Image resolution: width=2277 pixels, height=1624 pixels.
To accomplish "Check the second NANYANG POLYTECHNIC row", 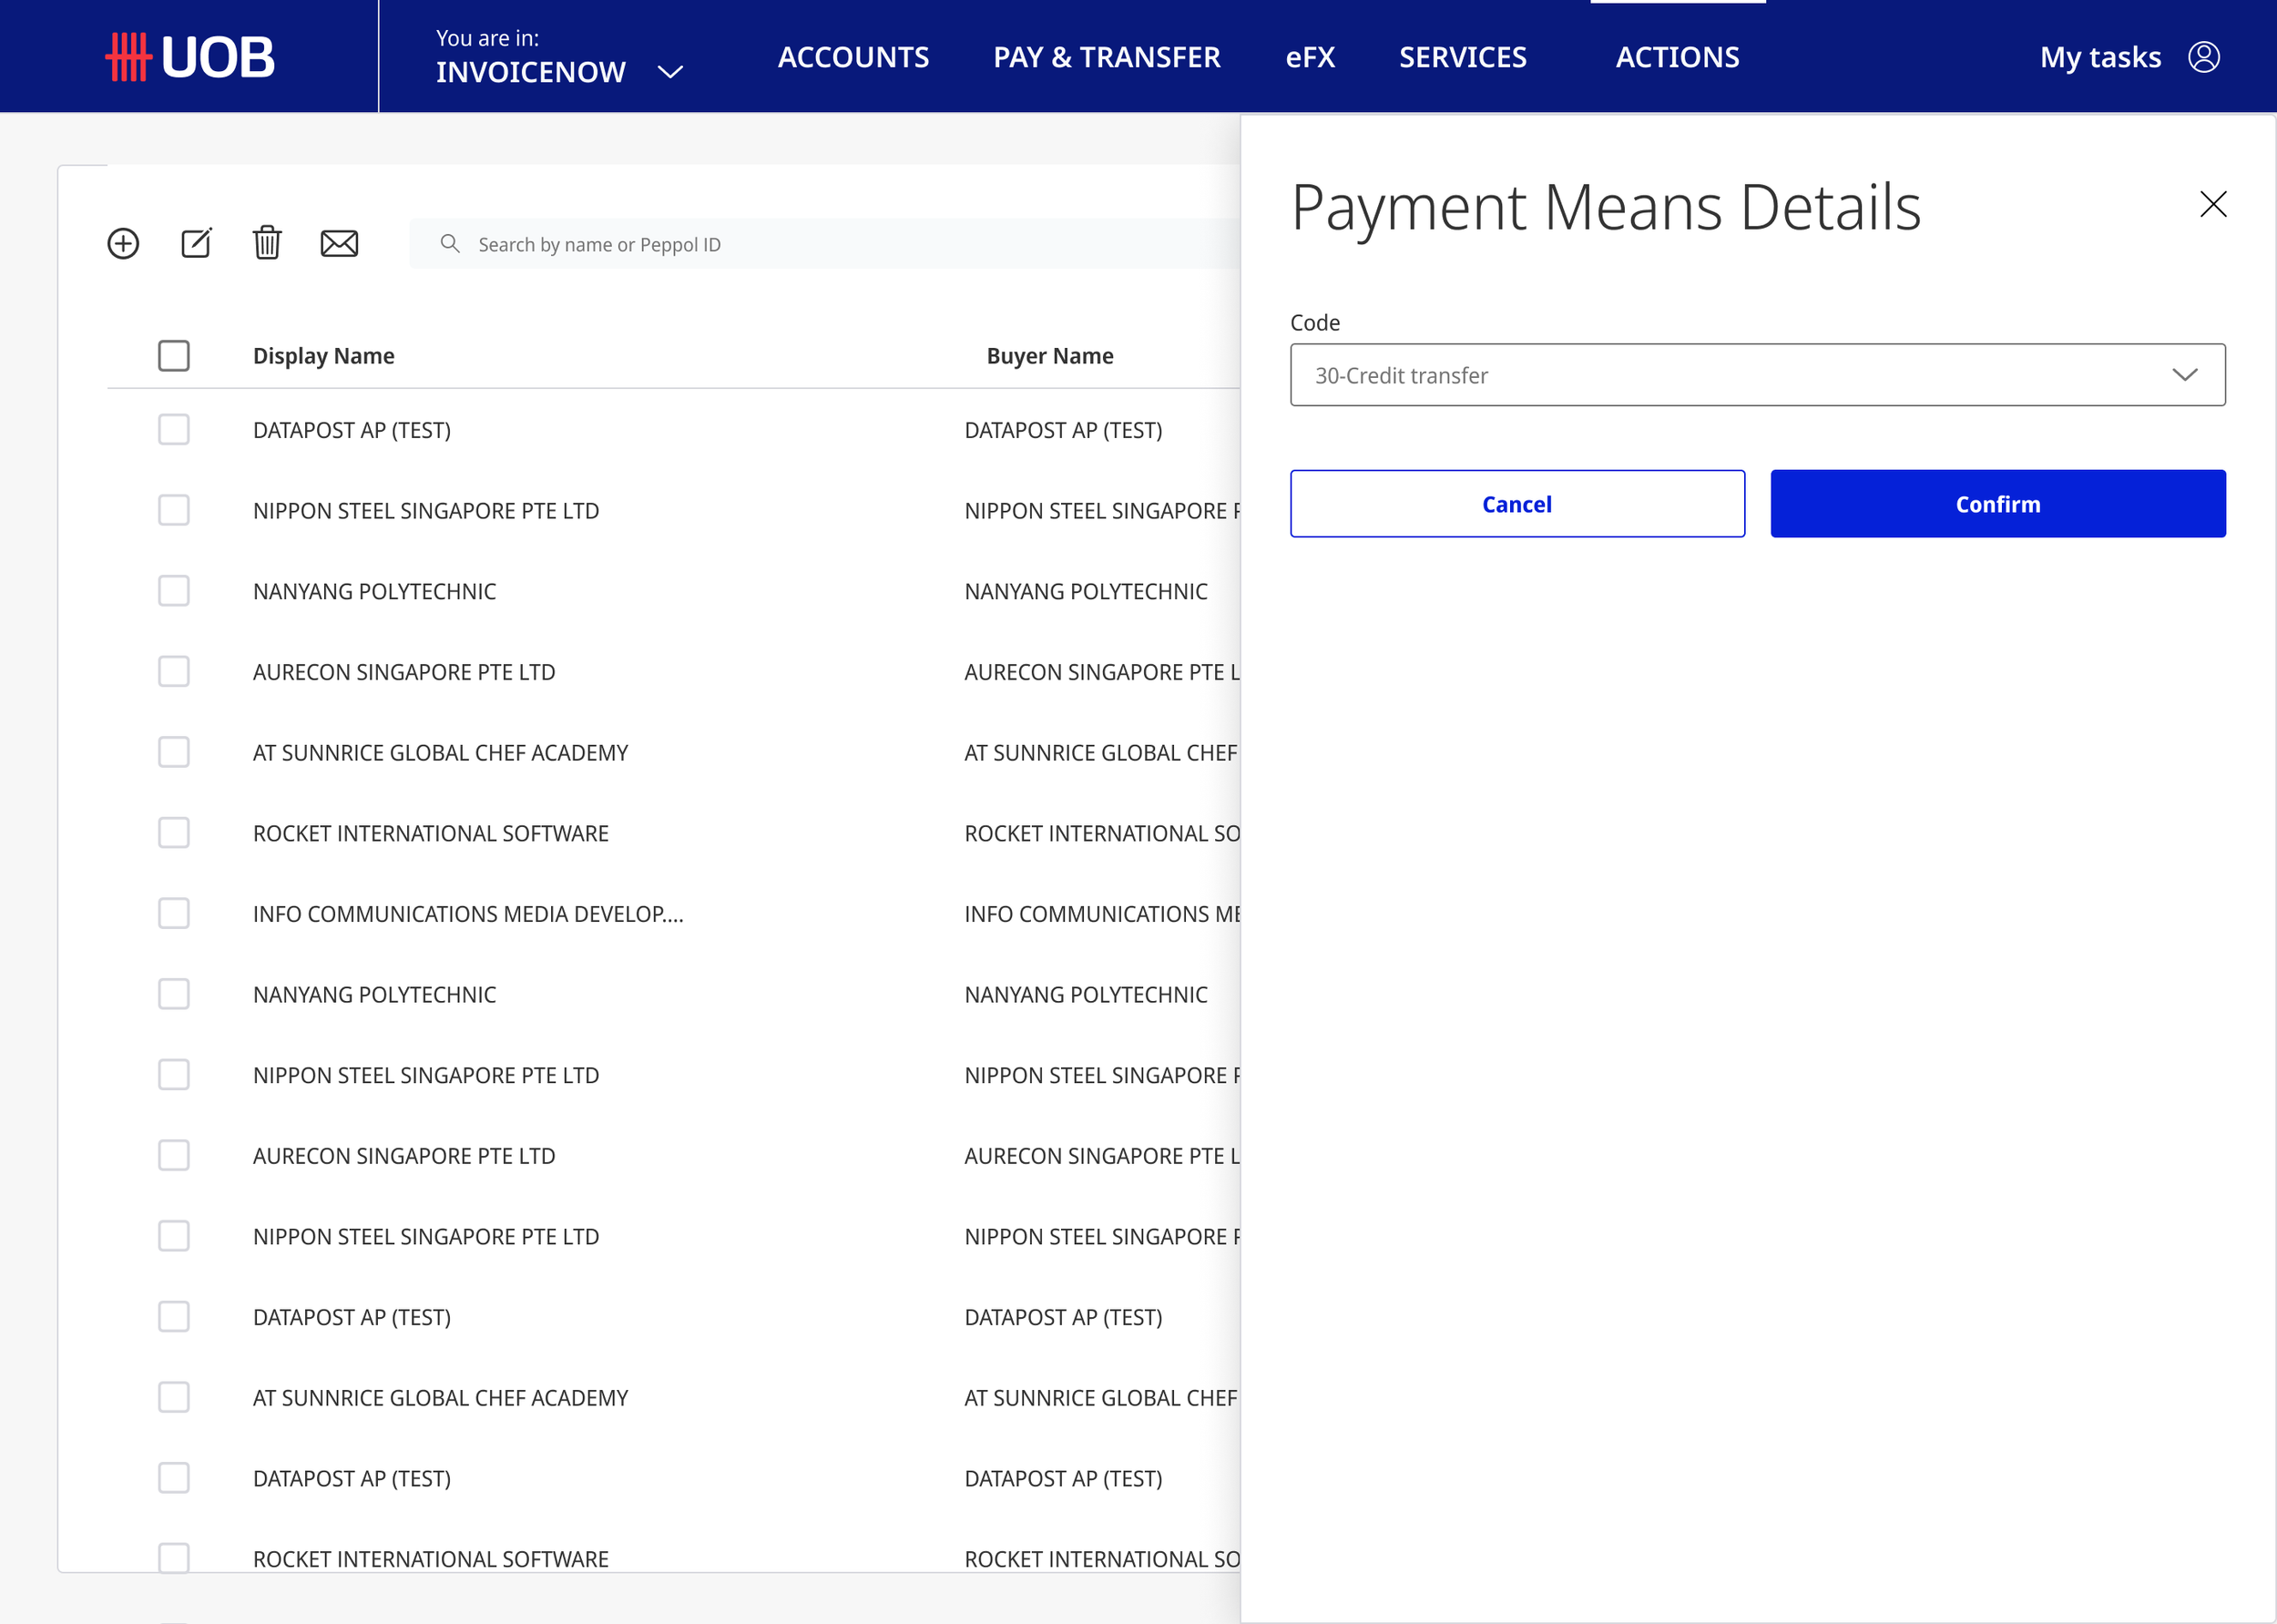I will (x=174, y=995).
